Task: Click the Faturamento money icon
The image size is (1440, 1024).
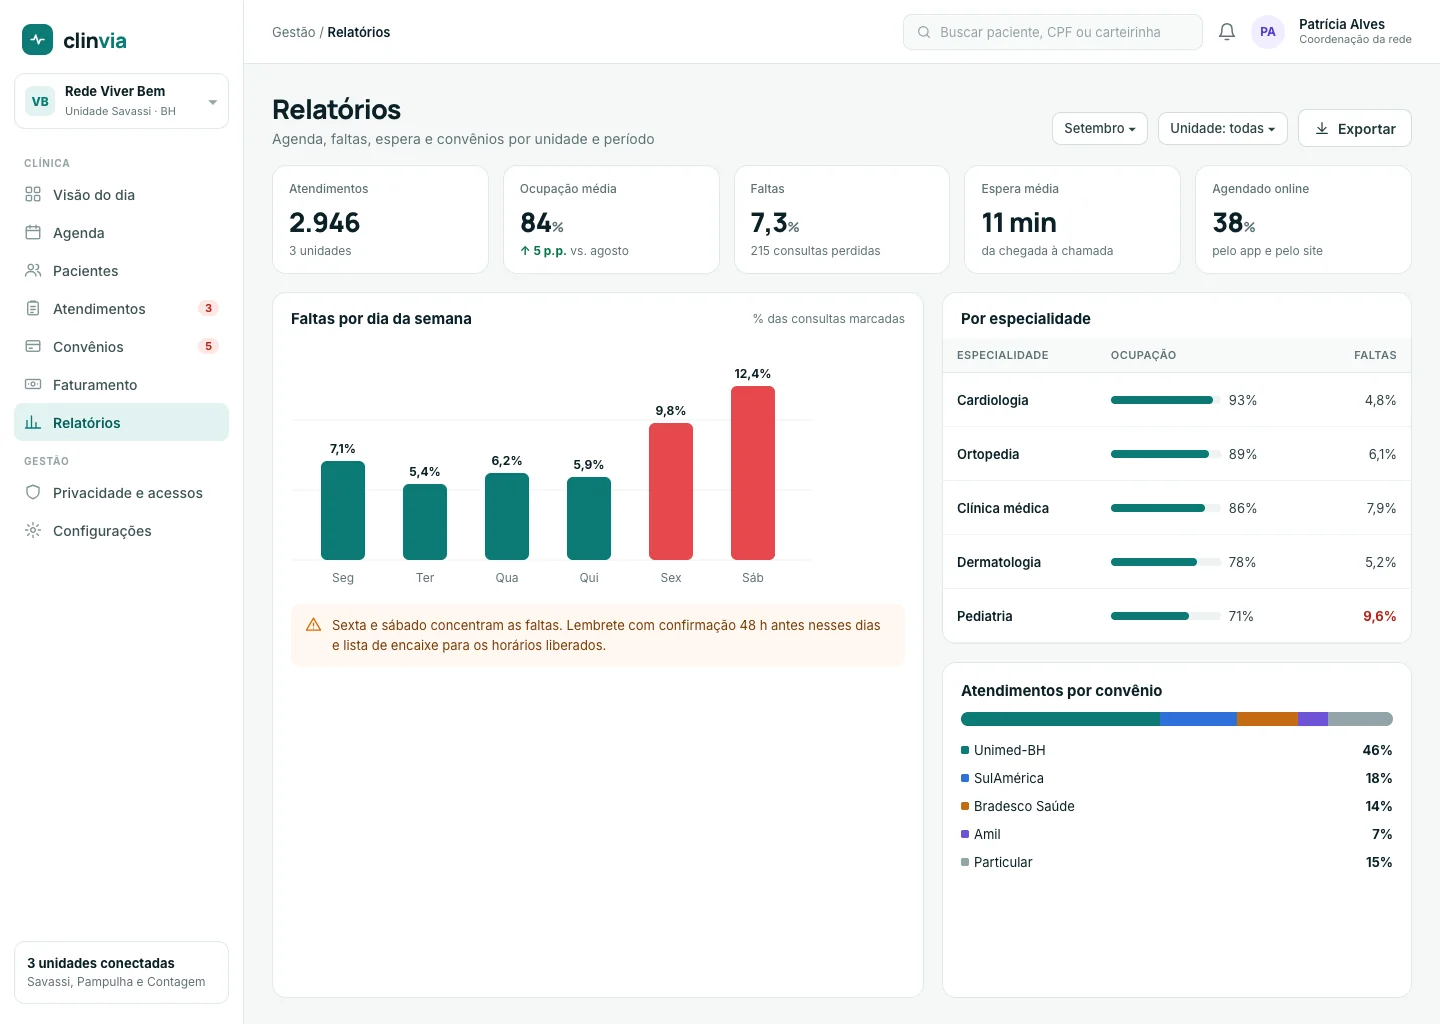Action: click(x=33, y=385)
